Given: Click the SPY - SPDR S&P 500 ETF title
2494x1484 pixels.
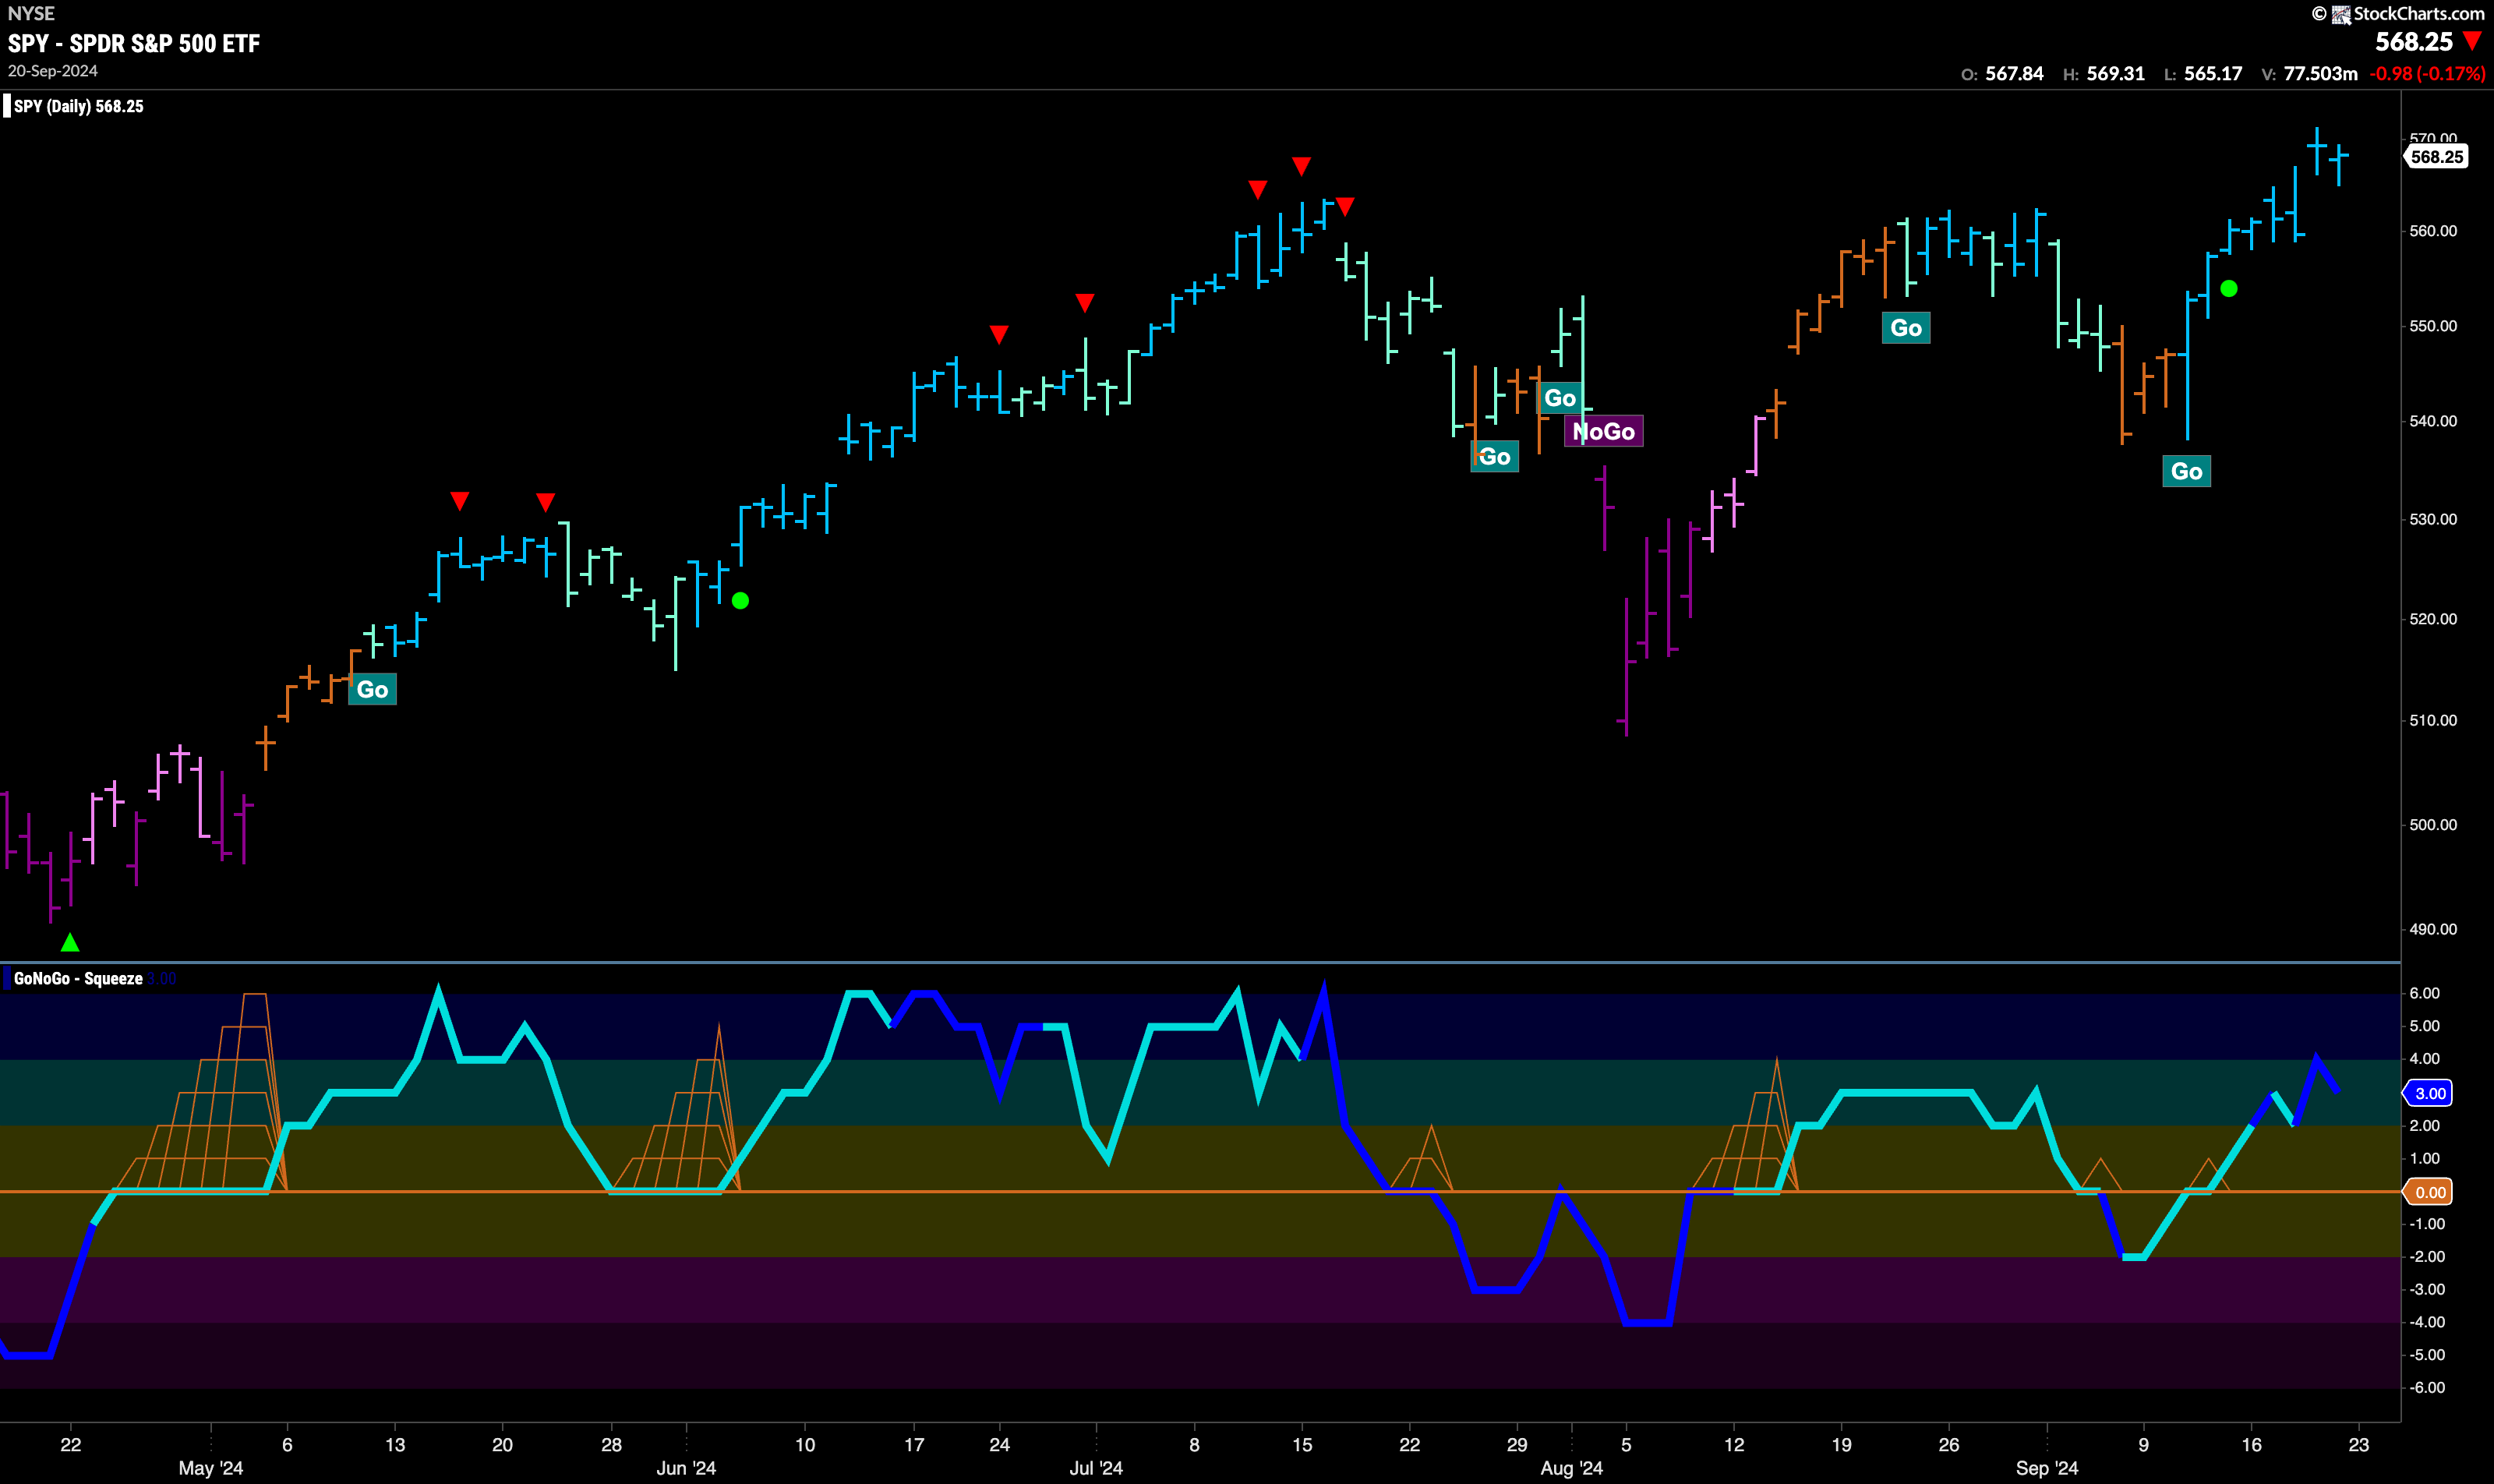Looking at the screenshot, I should 134,43.
